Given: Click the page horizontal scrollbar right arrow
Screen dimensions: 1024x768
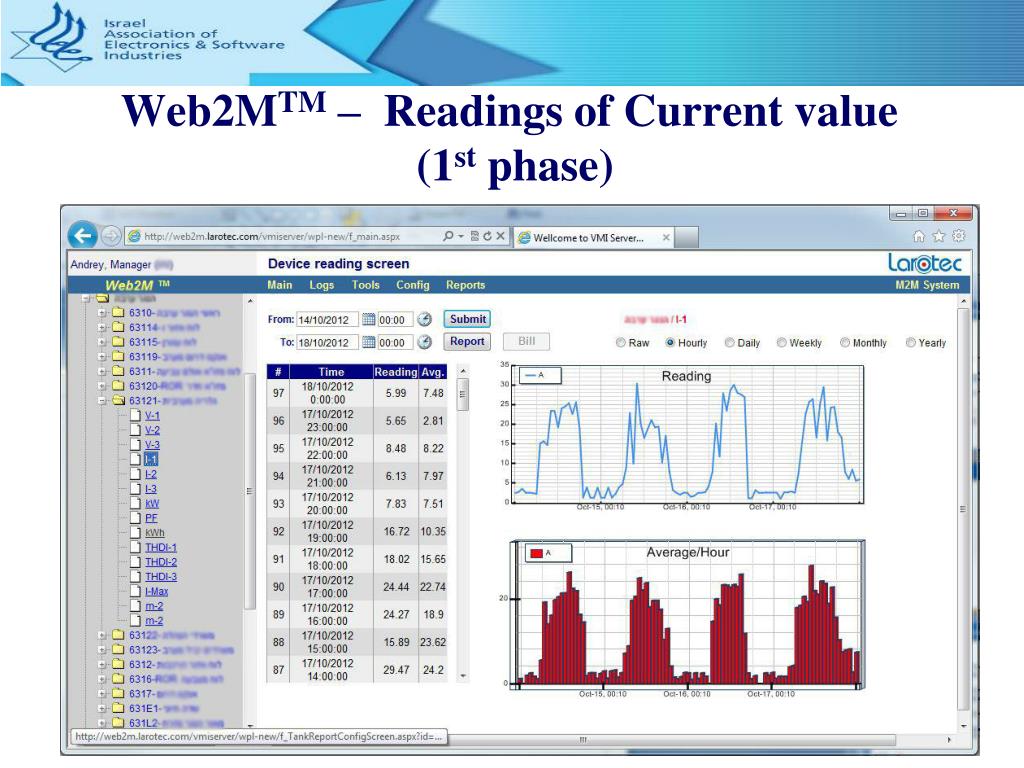Looking at the screenshot, I should coord(949,740).
